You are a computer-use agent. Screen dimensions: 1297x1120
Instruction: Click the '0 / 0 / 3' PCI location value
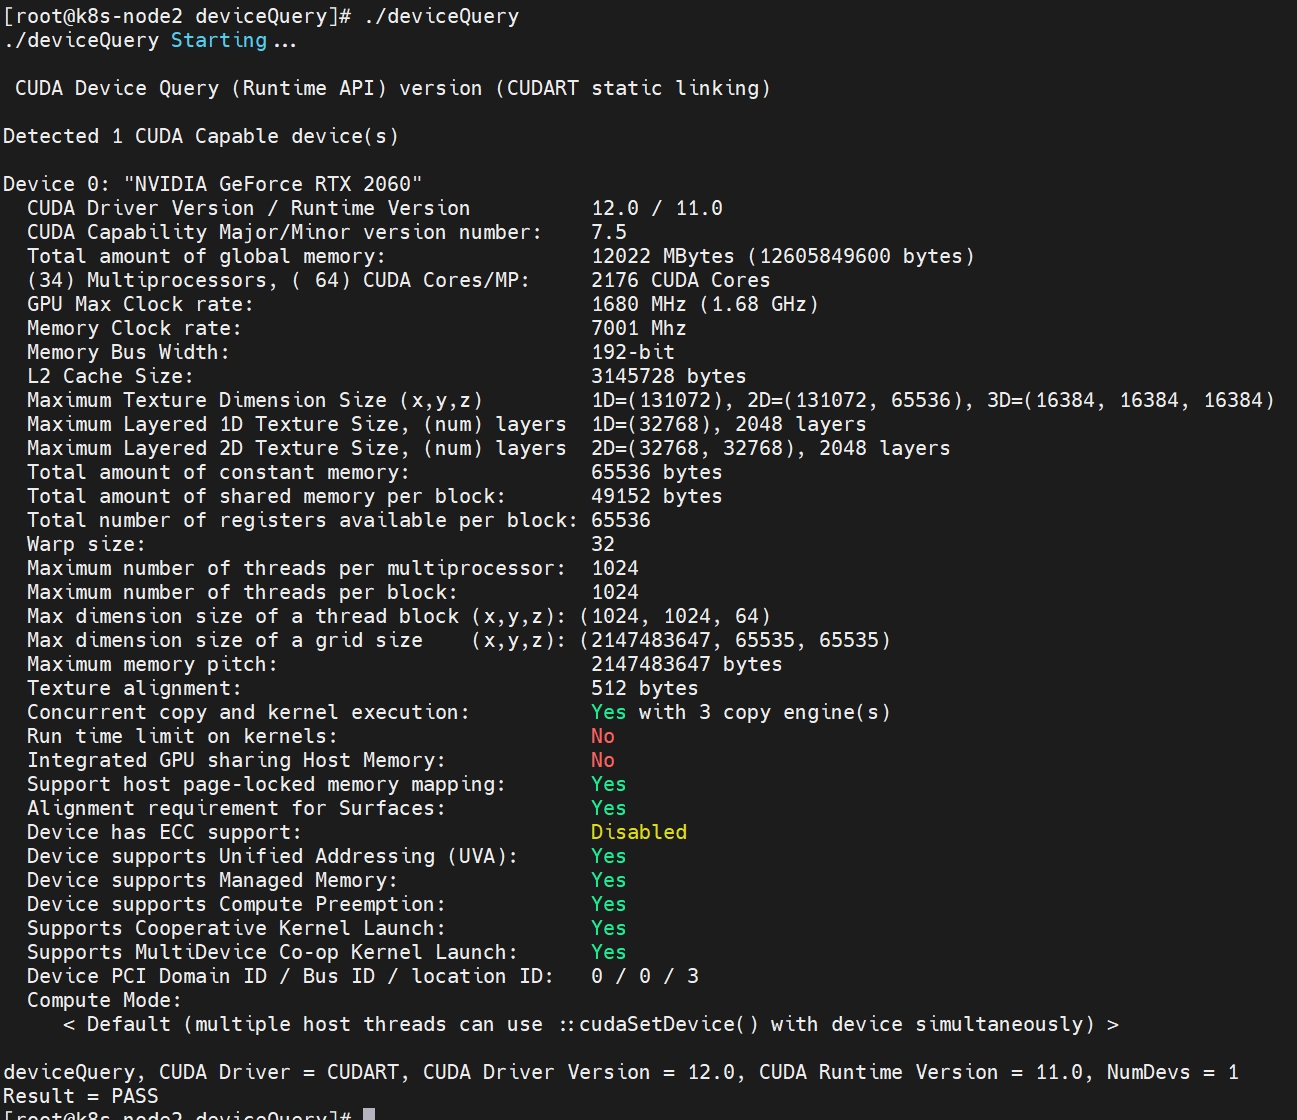click(x=644, y=976)
